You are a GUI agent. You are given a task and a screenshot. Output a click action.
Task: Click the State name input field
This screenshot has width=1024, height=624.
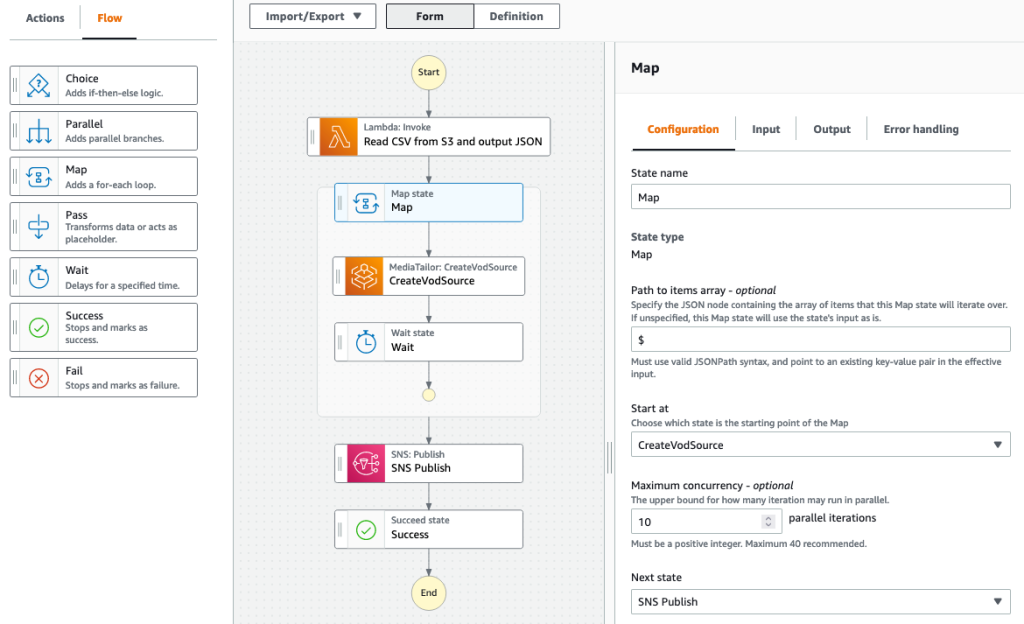click(x=820, y=196)
